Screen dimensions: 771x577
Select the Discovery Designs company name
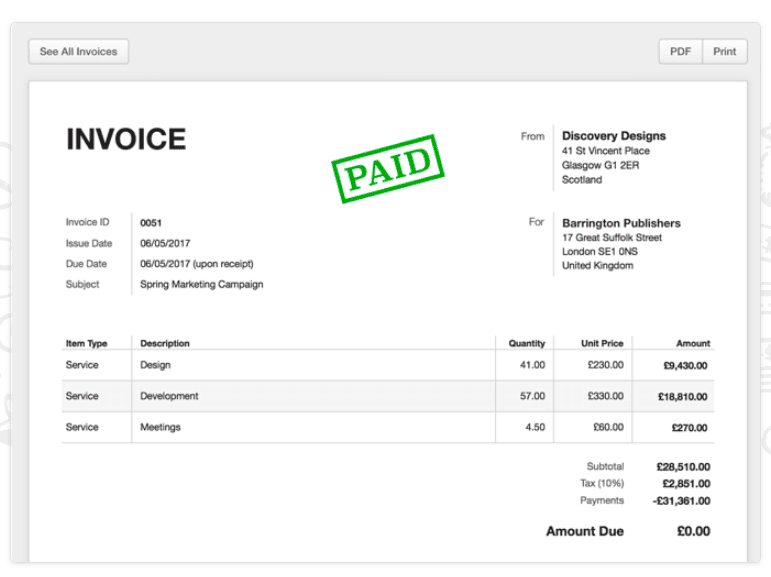(x=613, y=136)
